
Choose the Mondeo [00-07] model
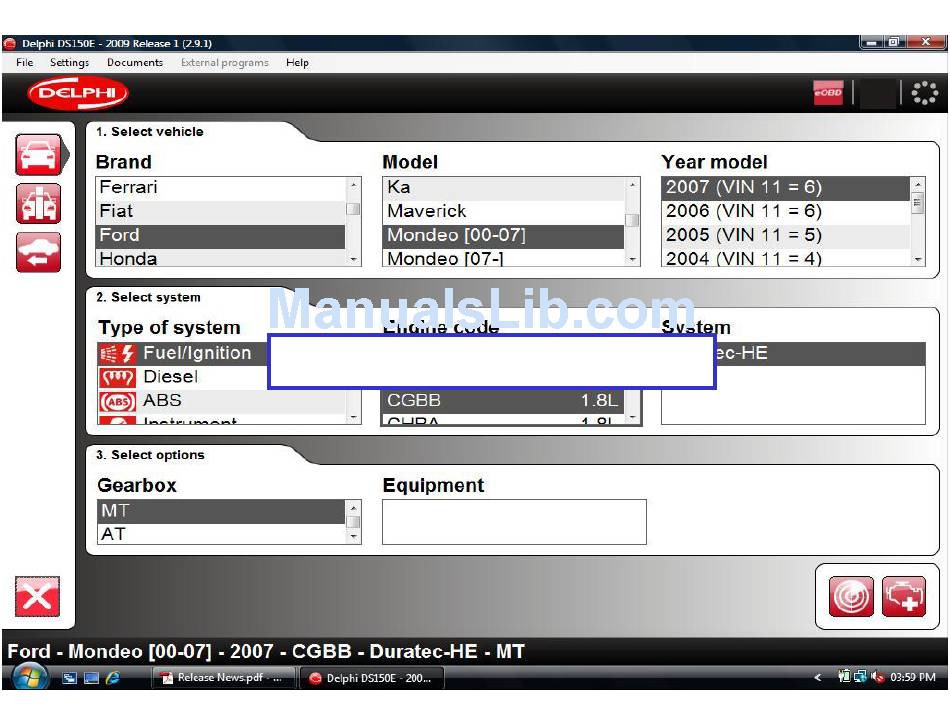coord(503,236)
